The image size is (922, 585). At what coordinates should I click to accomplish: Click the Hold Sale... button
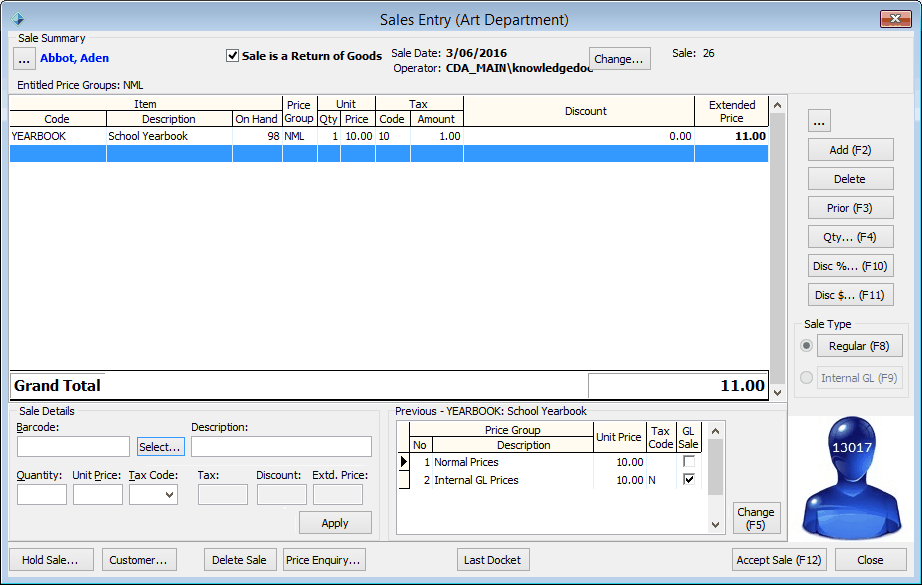tap(51, 560)
